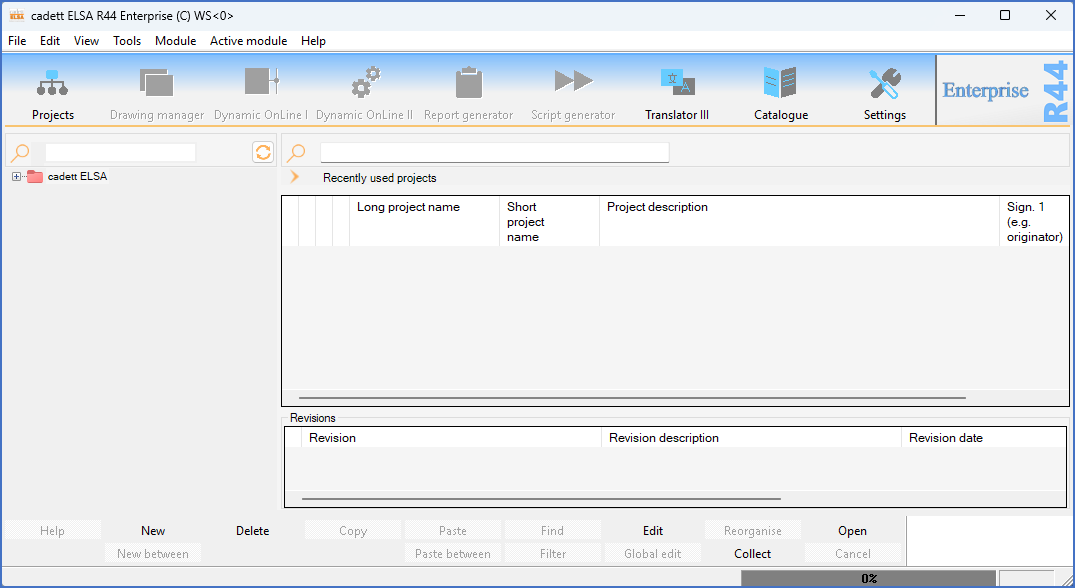Click the Open button
Image resolution: width=1075 pixels, height=588 pixels.
point(852,531)
